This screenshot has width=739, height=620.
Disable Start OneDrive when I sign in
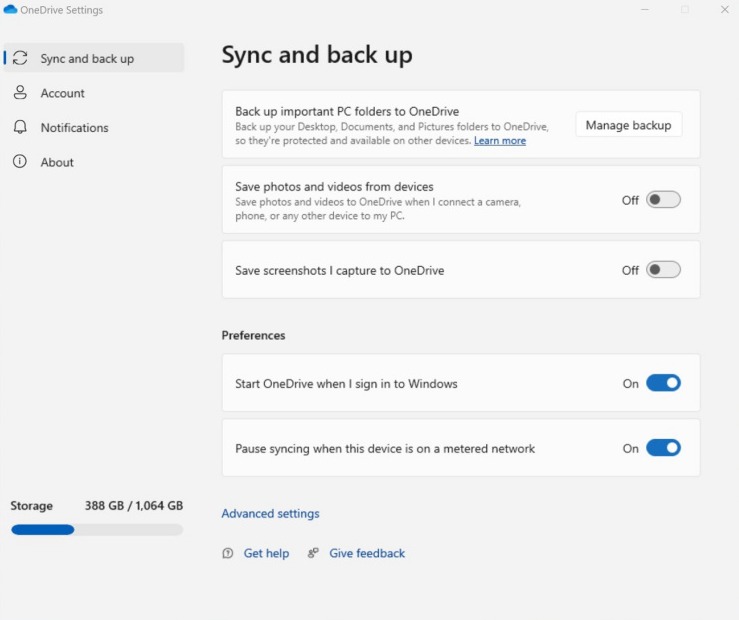pyautogui.click(x=663, y=383)
